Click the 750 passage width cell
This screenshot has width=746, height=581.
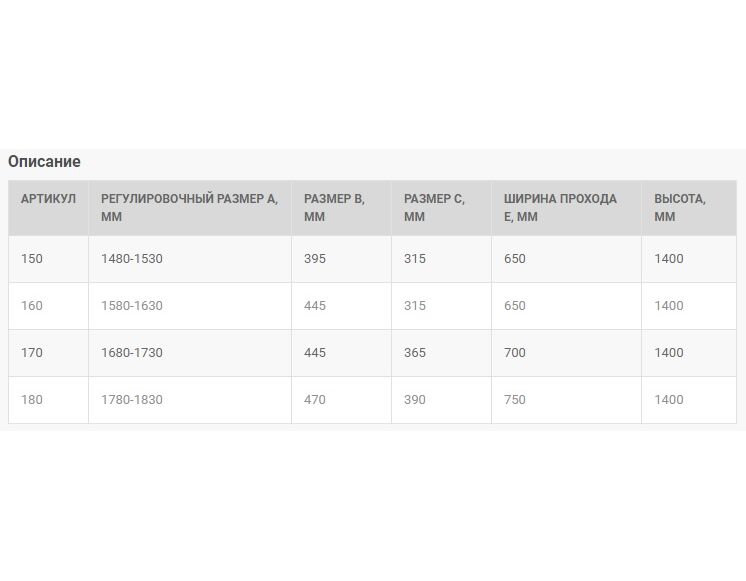tap(567, 400)
